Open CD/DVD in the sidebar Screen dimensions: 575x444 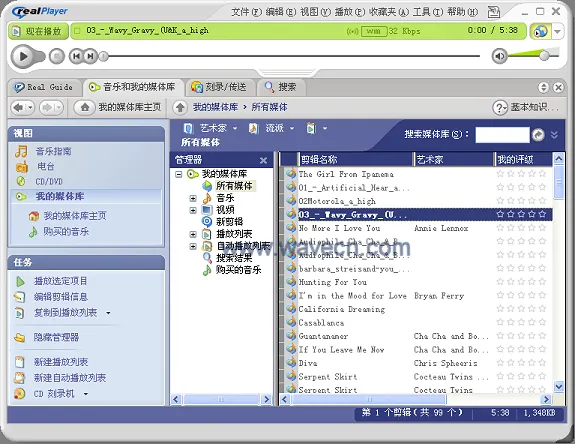(x=49, y=181)
